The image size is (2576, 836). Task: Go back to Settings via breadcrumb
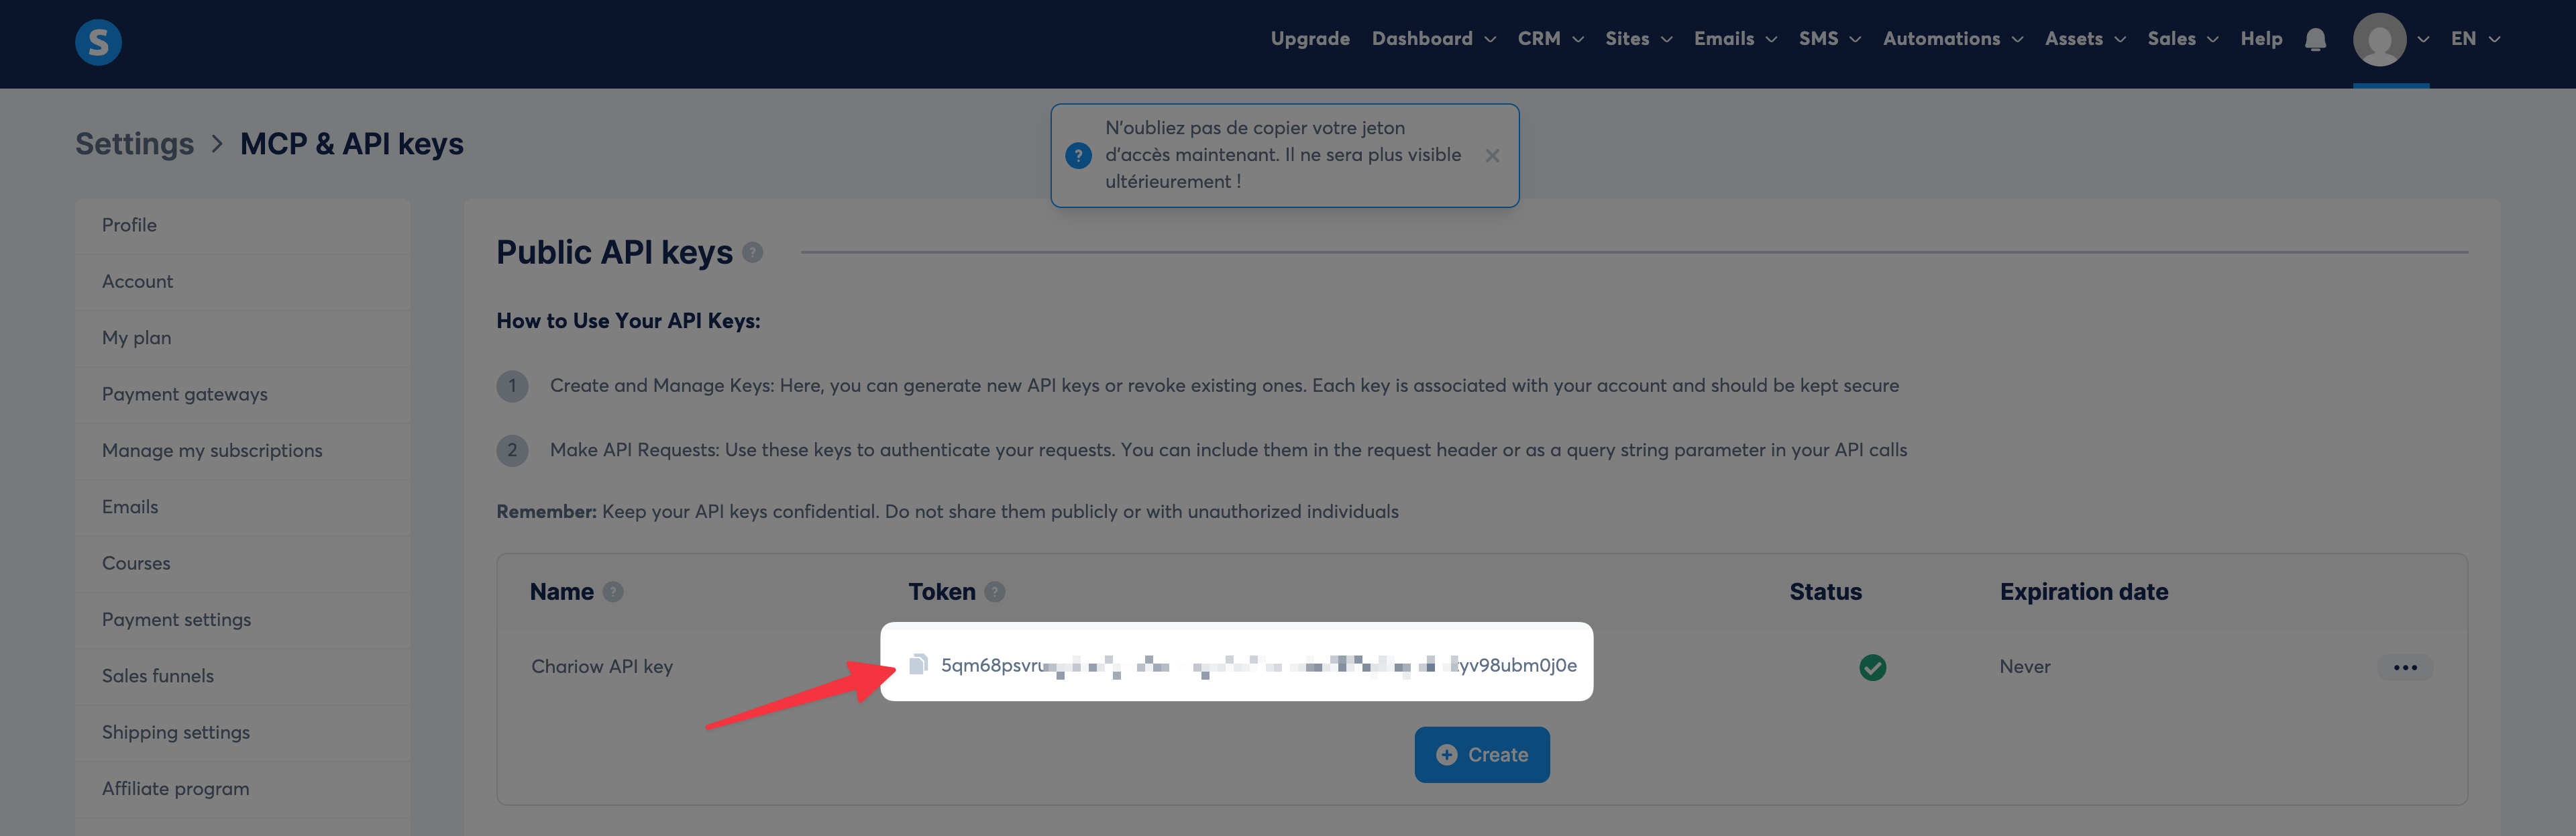click(134, 144)
